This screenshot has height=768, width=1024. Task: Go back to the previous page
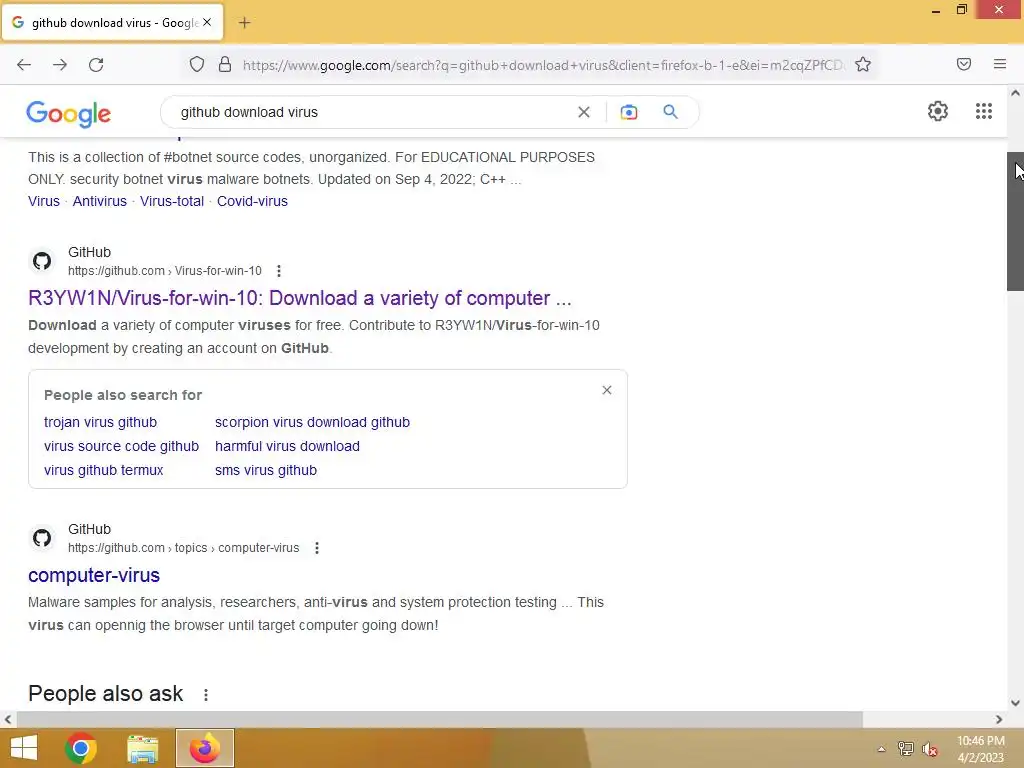[24, 65]
